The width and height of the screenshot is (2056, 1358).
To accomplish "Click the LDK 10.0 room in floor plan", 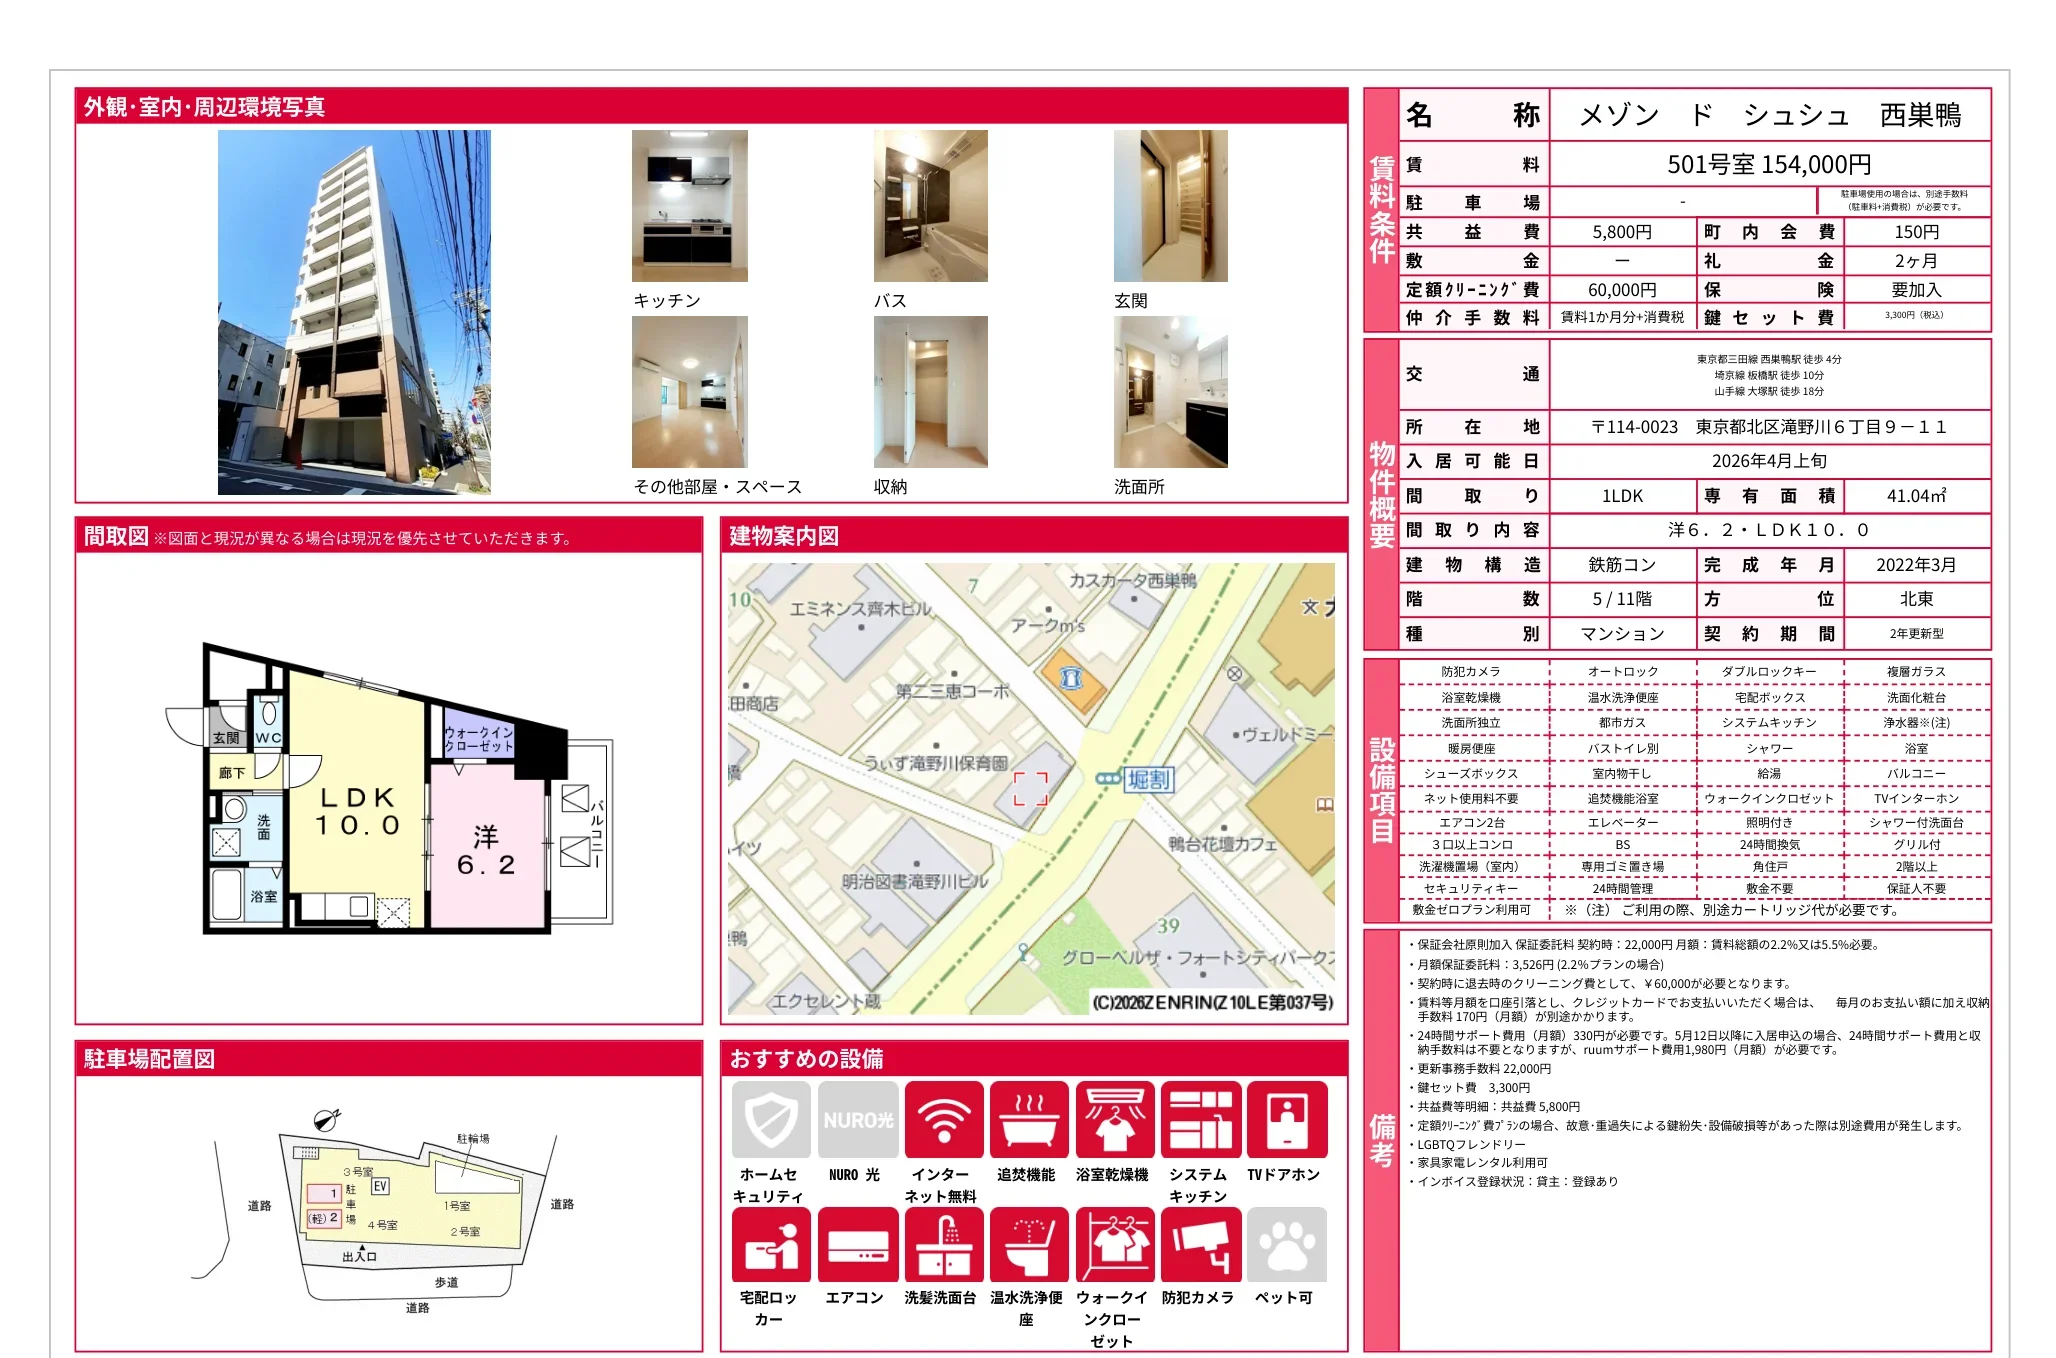I will pos(357,810).
